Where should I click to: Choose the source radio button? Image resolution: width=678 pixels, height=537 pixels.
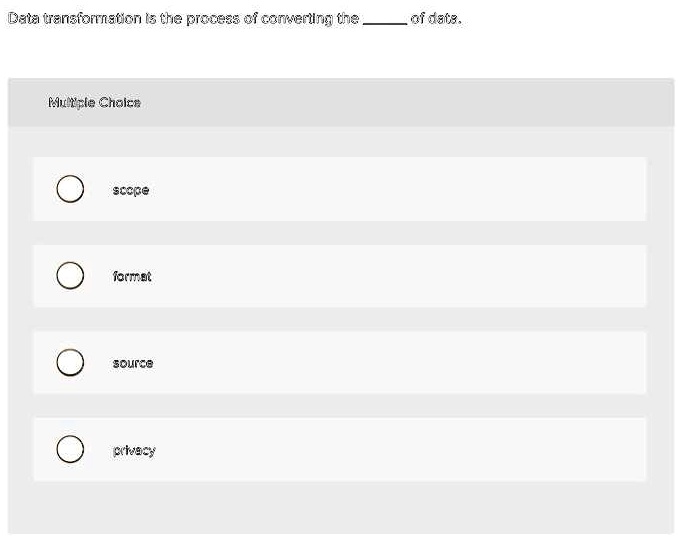(70, 362)
